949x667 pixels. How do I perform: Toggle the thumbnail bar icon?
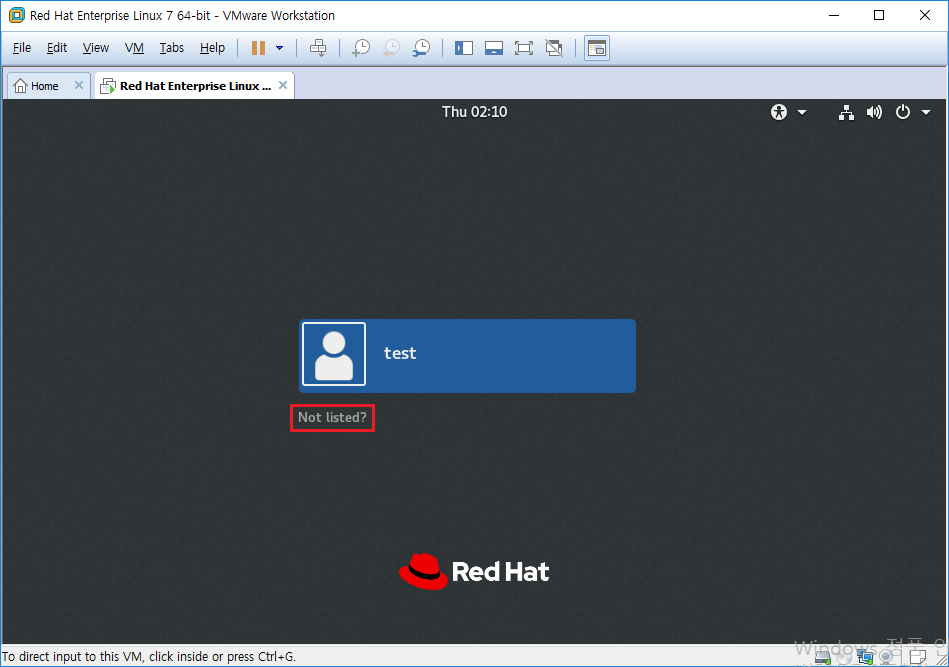pyautogui.click(x=494, y=48)
